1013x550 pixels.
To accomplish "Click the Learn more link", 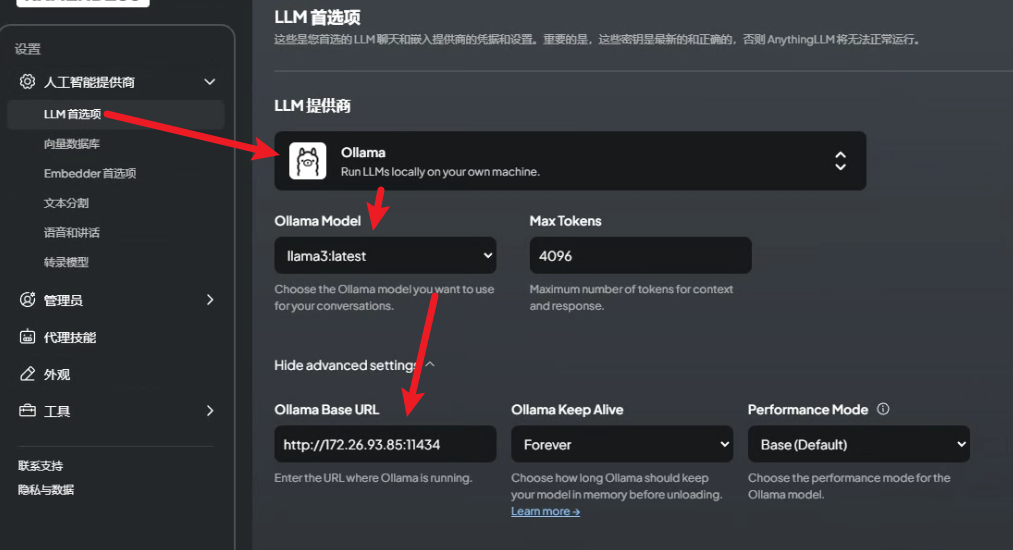I will 545,511.
